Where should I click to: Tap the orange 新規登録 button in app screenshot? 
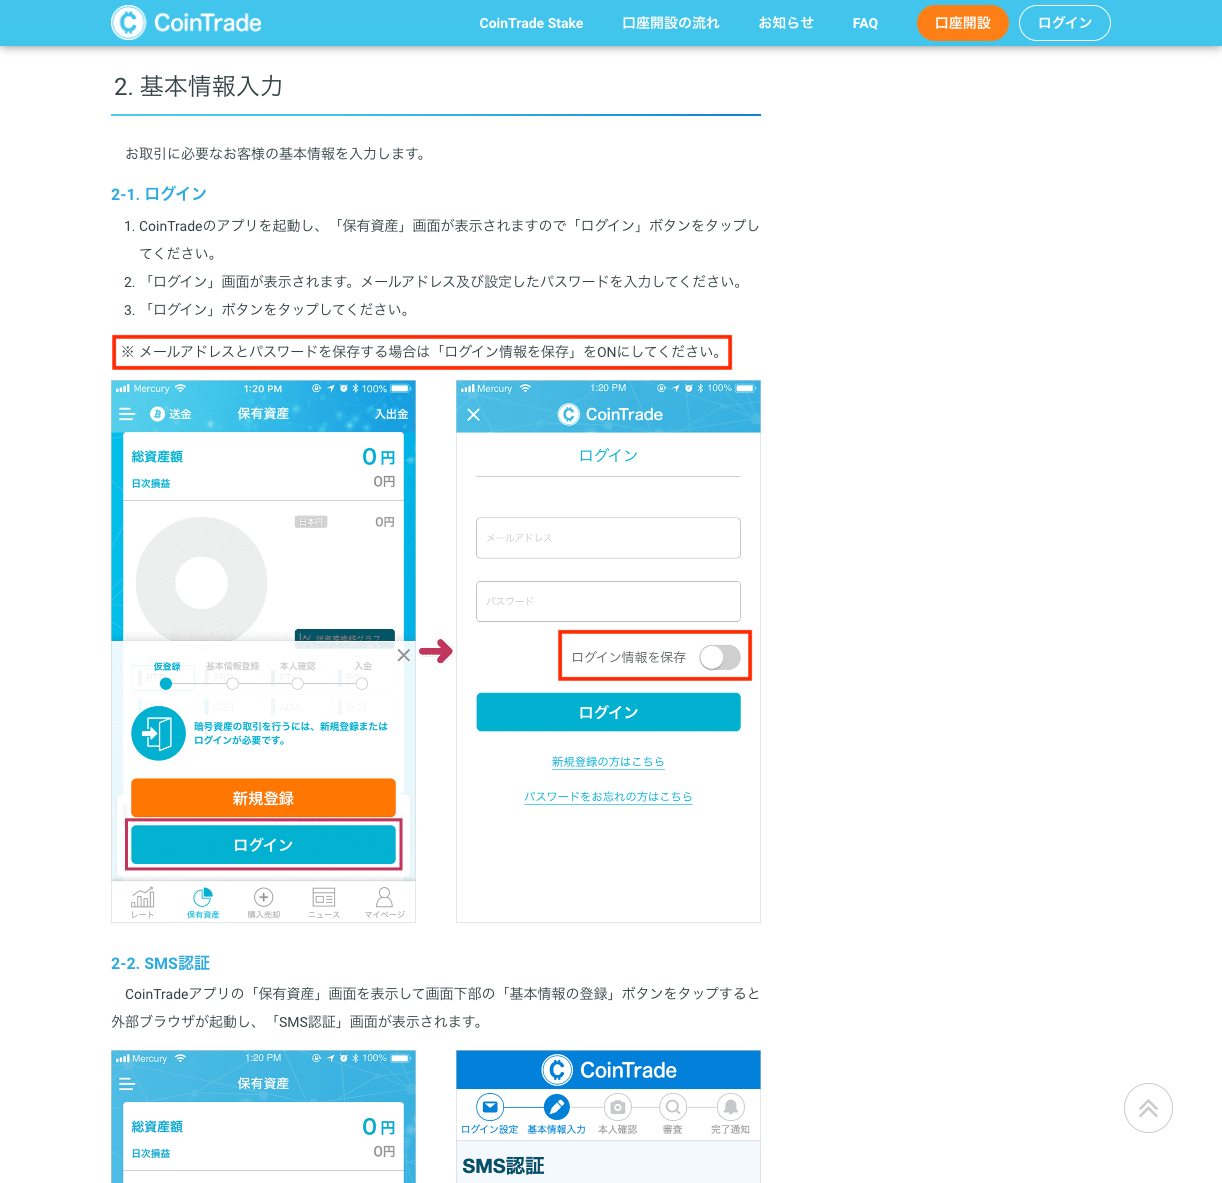263,798
